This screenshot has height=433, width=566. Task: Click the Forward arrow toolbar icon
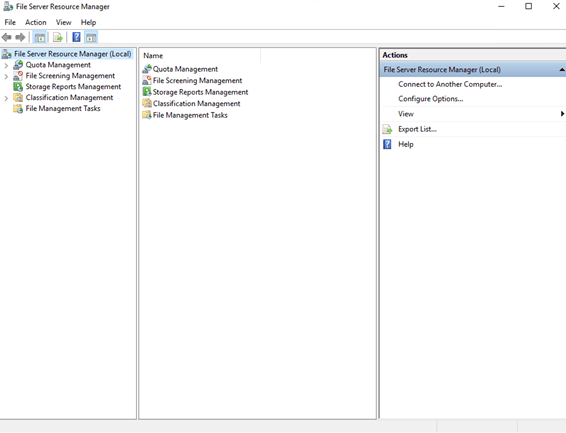point(20,37)
